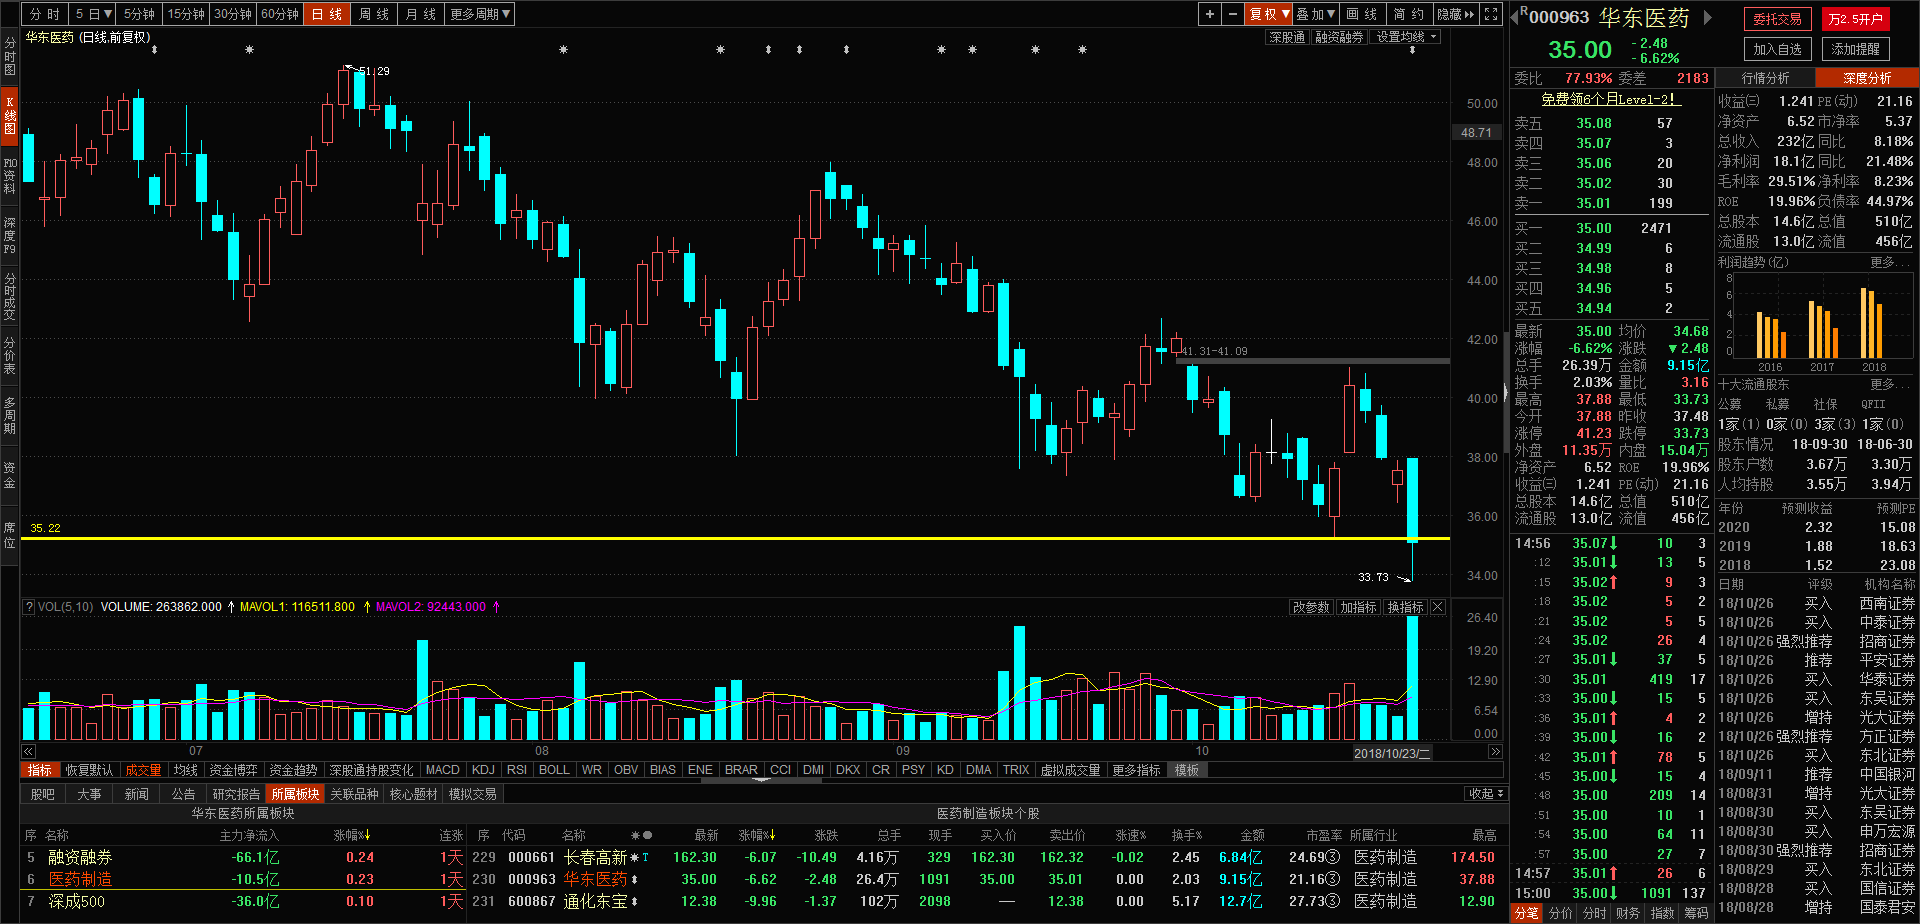The height and width of the screenshot is (924, 1920).
Task: Open free Level-2 promotion link
Action: click(1610, 99)
